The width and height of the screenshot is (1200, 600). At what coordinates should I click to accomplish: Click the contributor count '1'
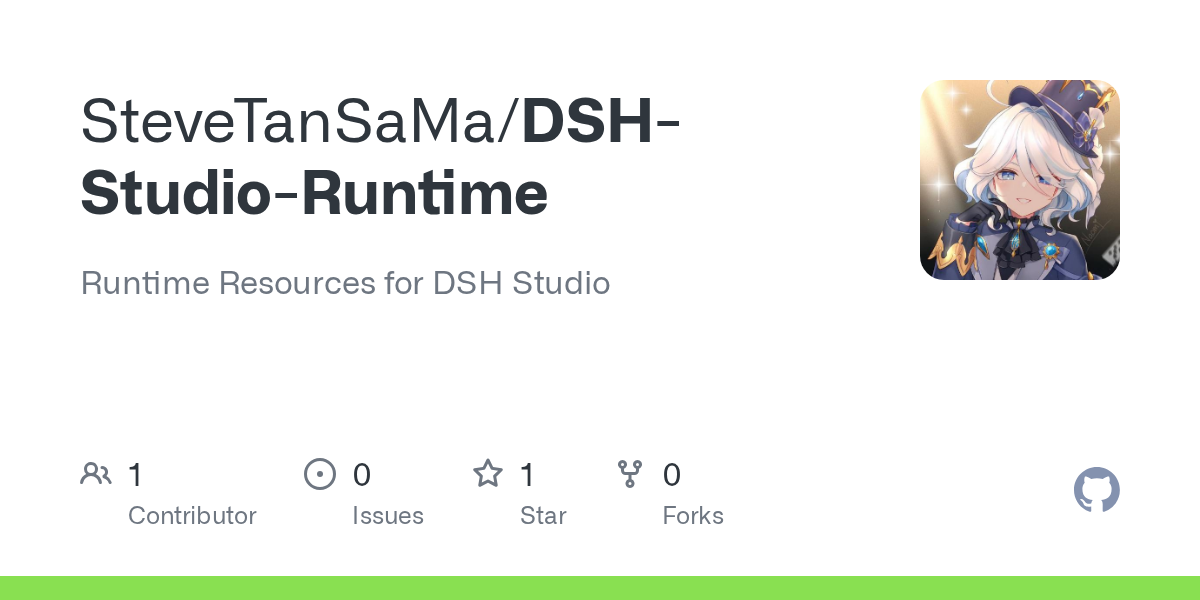(x=135, y=475)
